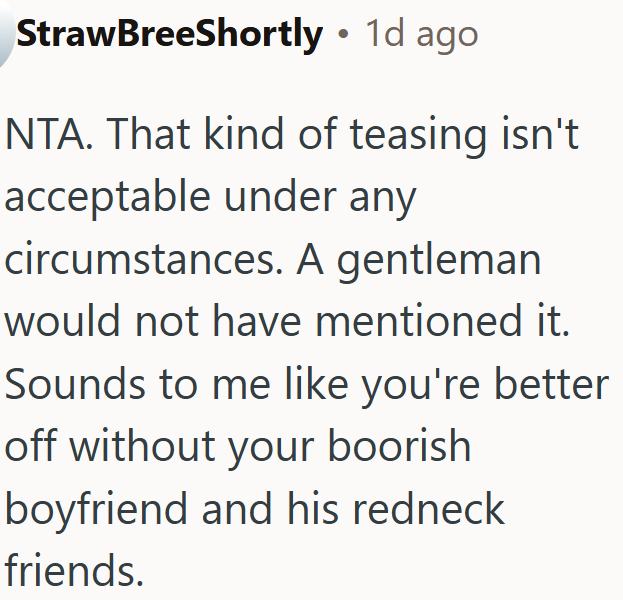Click the 'NTA.' verdict at comment start

[45, 136]
